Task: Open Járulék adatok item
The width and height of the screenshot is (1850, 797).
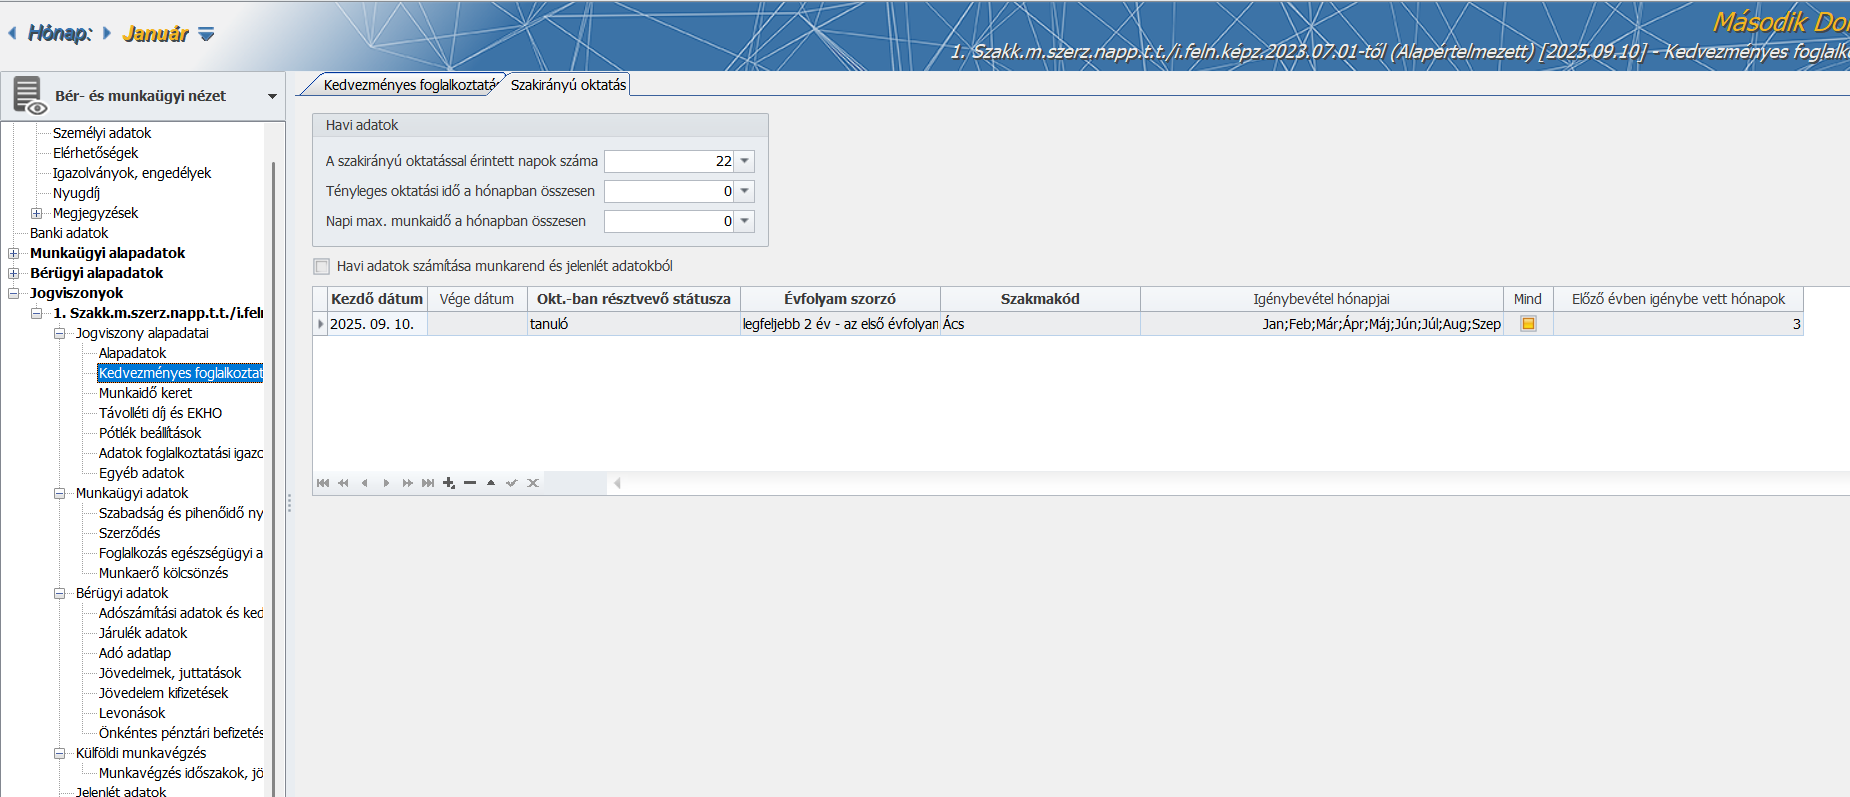Action: (x=143, y=633)
